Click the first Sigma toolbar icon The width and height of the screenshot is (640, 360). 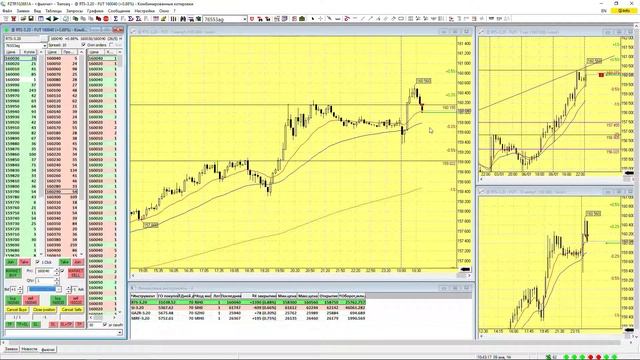tap(116, 19)
